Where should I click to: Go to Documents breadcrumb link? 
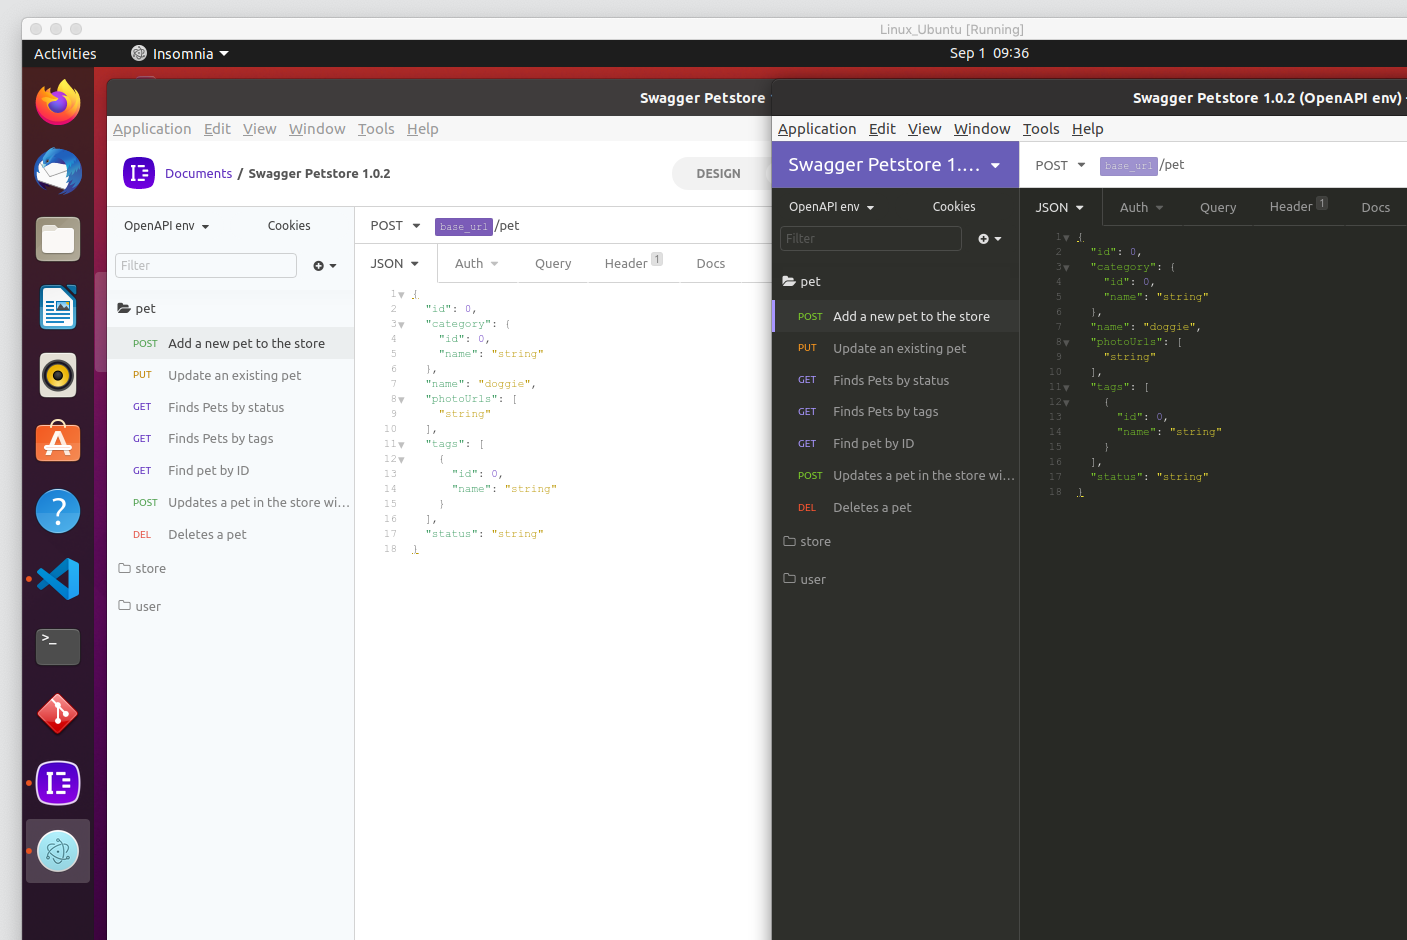pos(198,174)
